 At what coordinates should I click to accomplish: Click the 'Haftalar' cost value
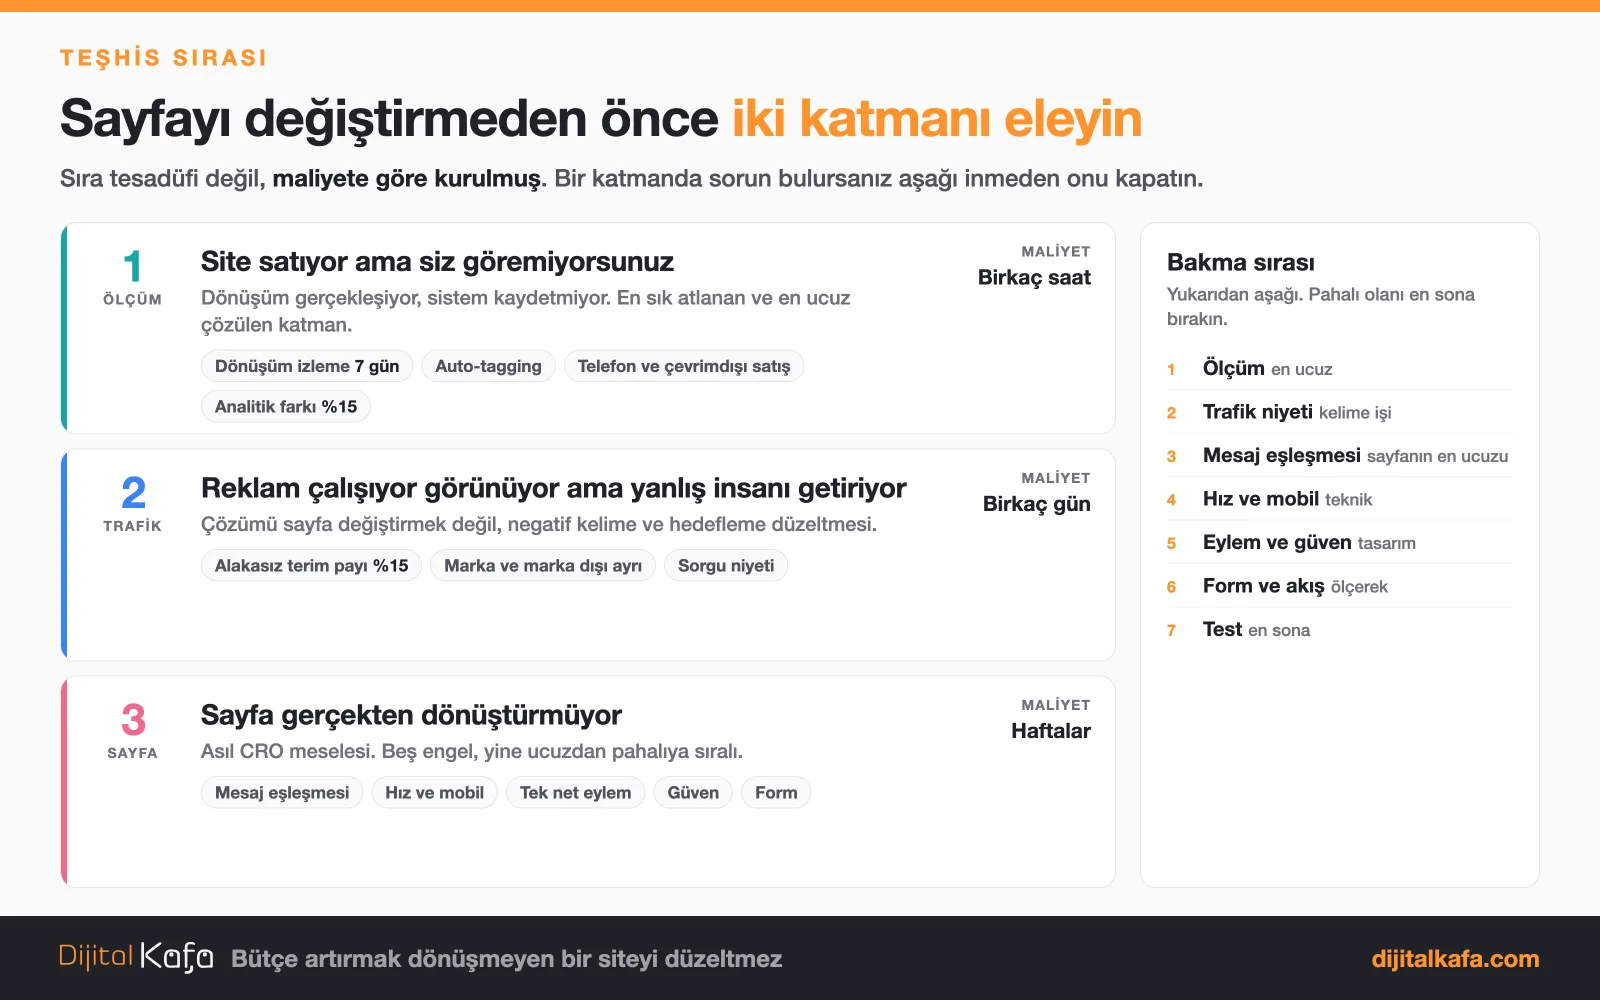pos(1051,731)
